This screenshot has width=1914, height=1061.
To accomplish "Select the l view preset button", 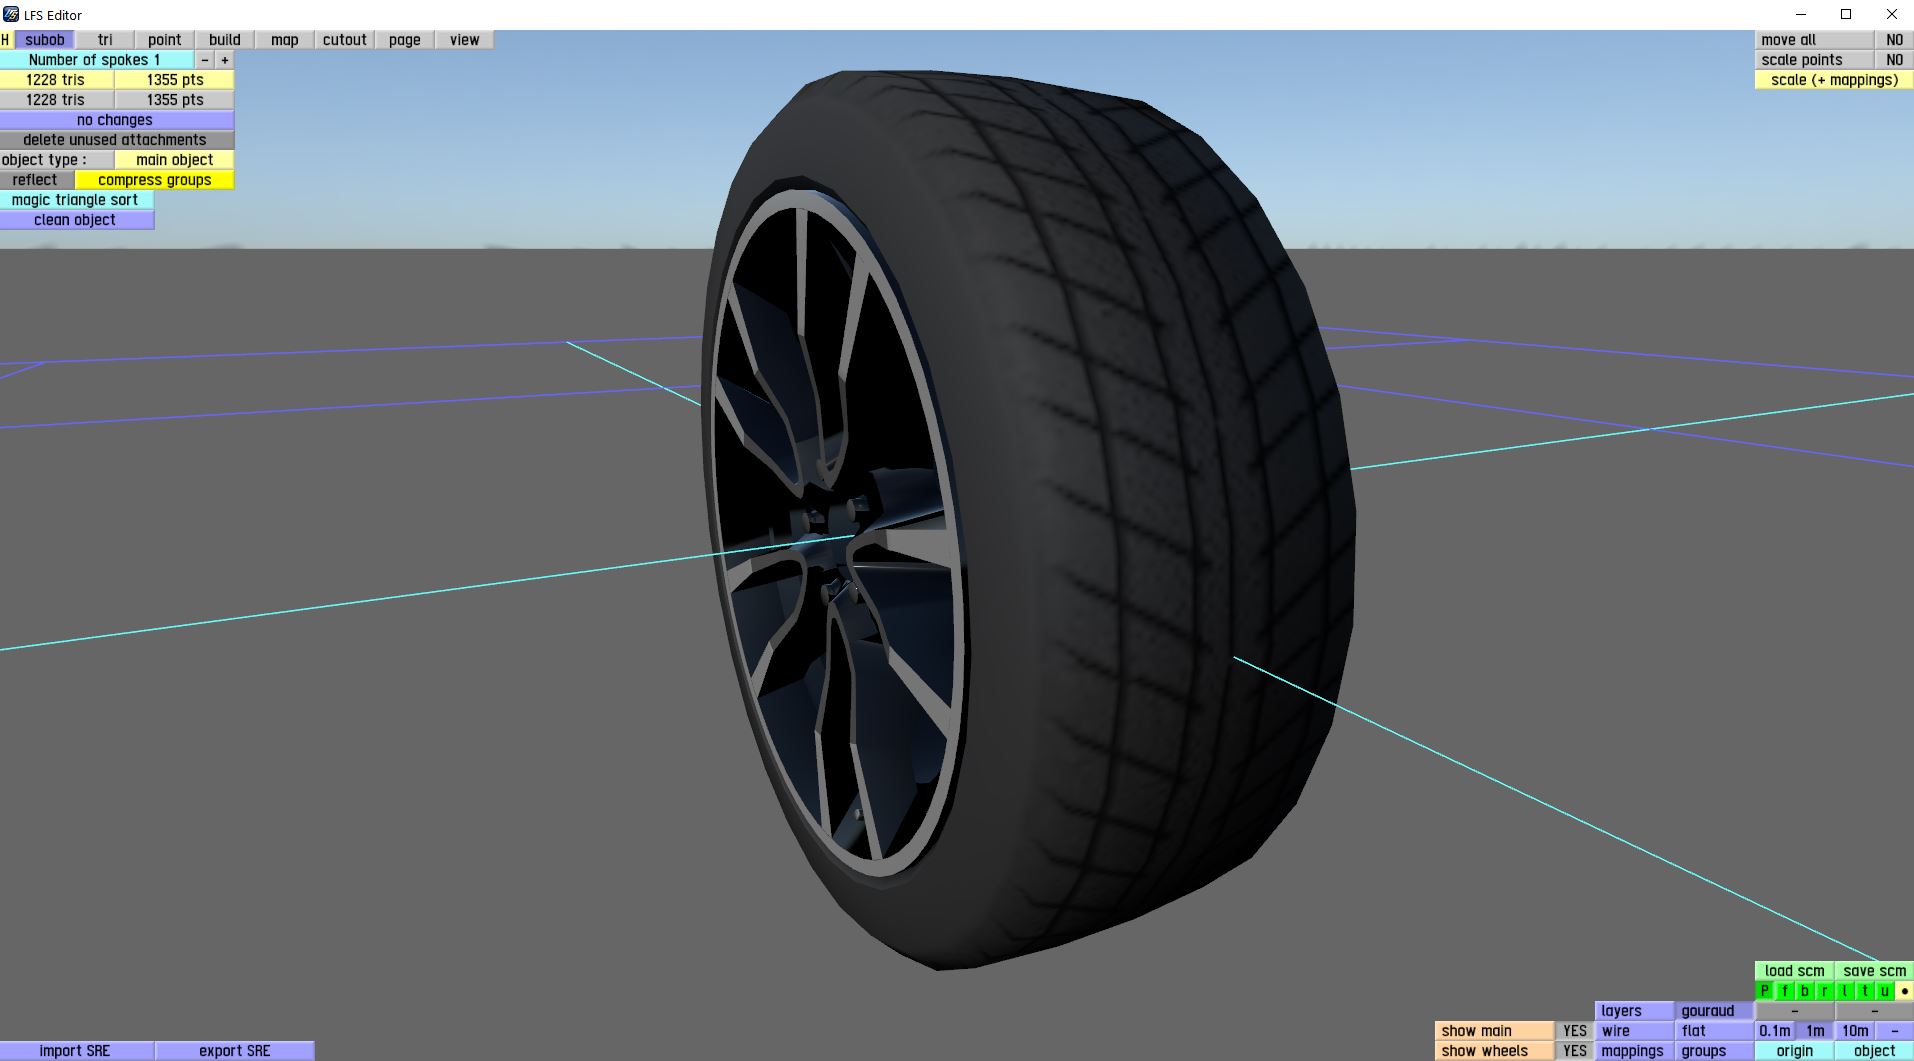I will pos(1845,991).
